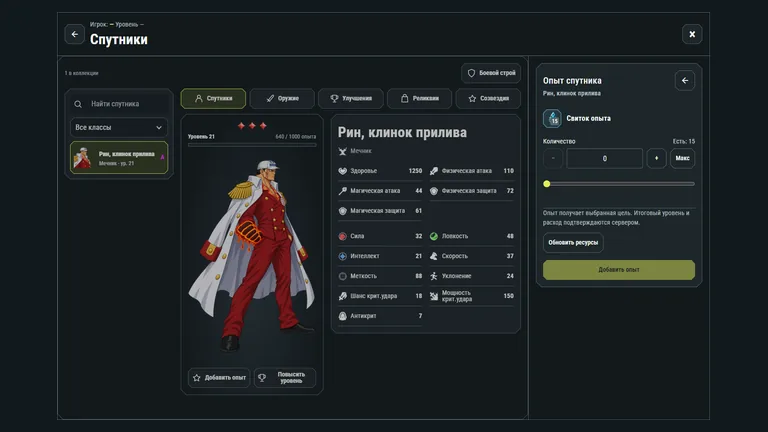
Task: Open the Боевой строй formation button
Action: 491,73
